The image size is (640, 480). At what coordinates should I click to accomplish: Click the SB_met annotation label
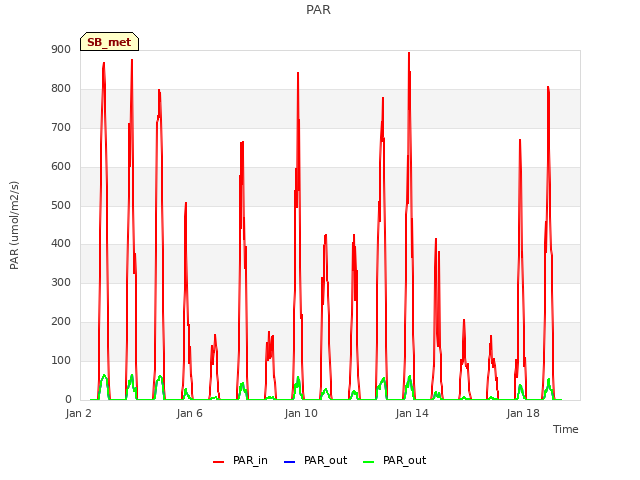coord(109,42)
